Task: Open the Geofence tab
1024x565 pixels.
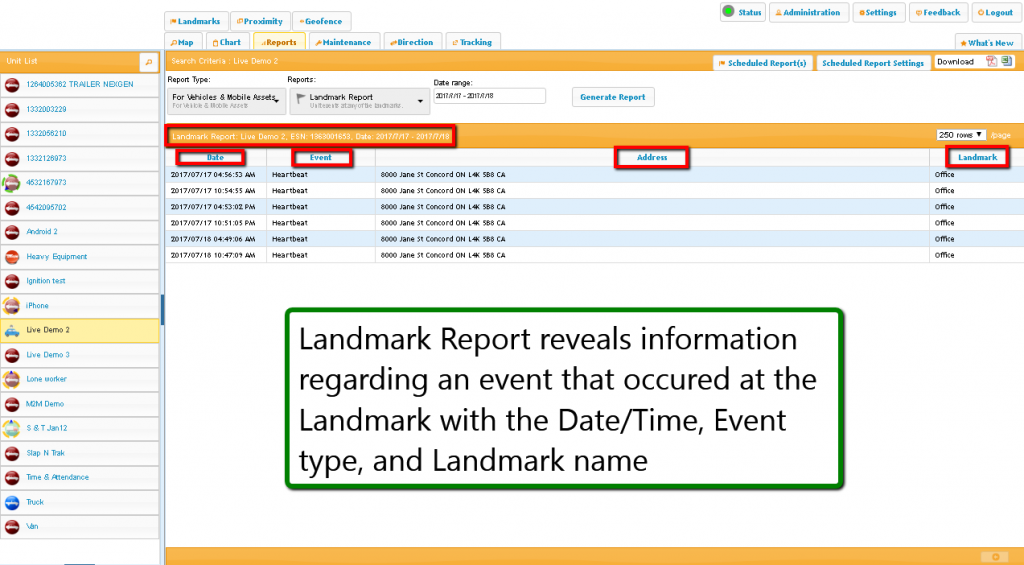Action: click(x=321, y=21)
